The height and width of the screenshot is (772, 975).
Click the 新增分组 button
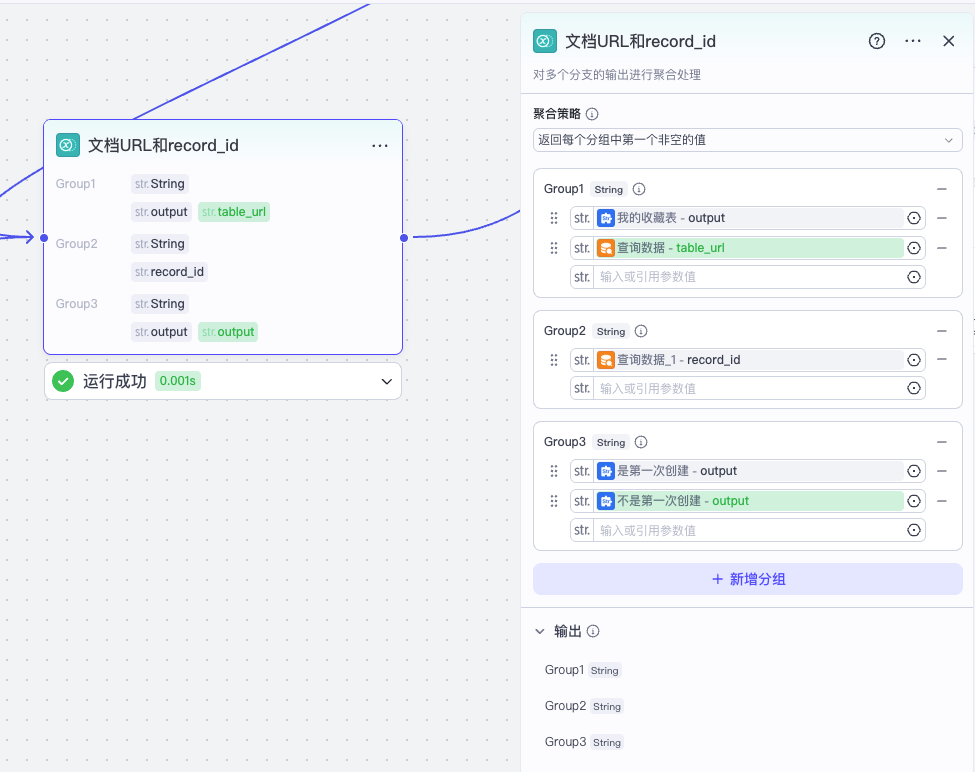[748, 579]
